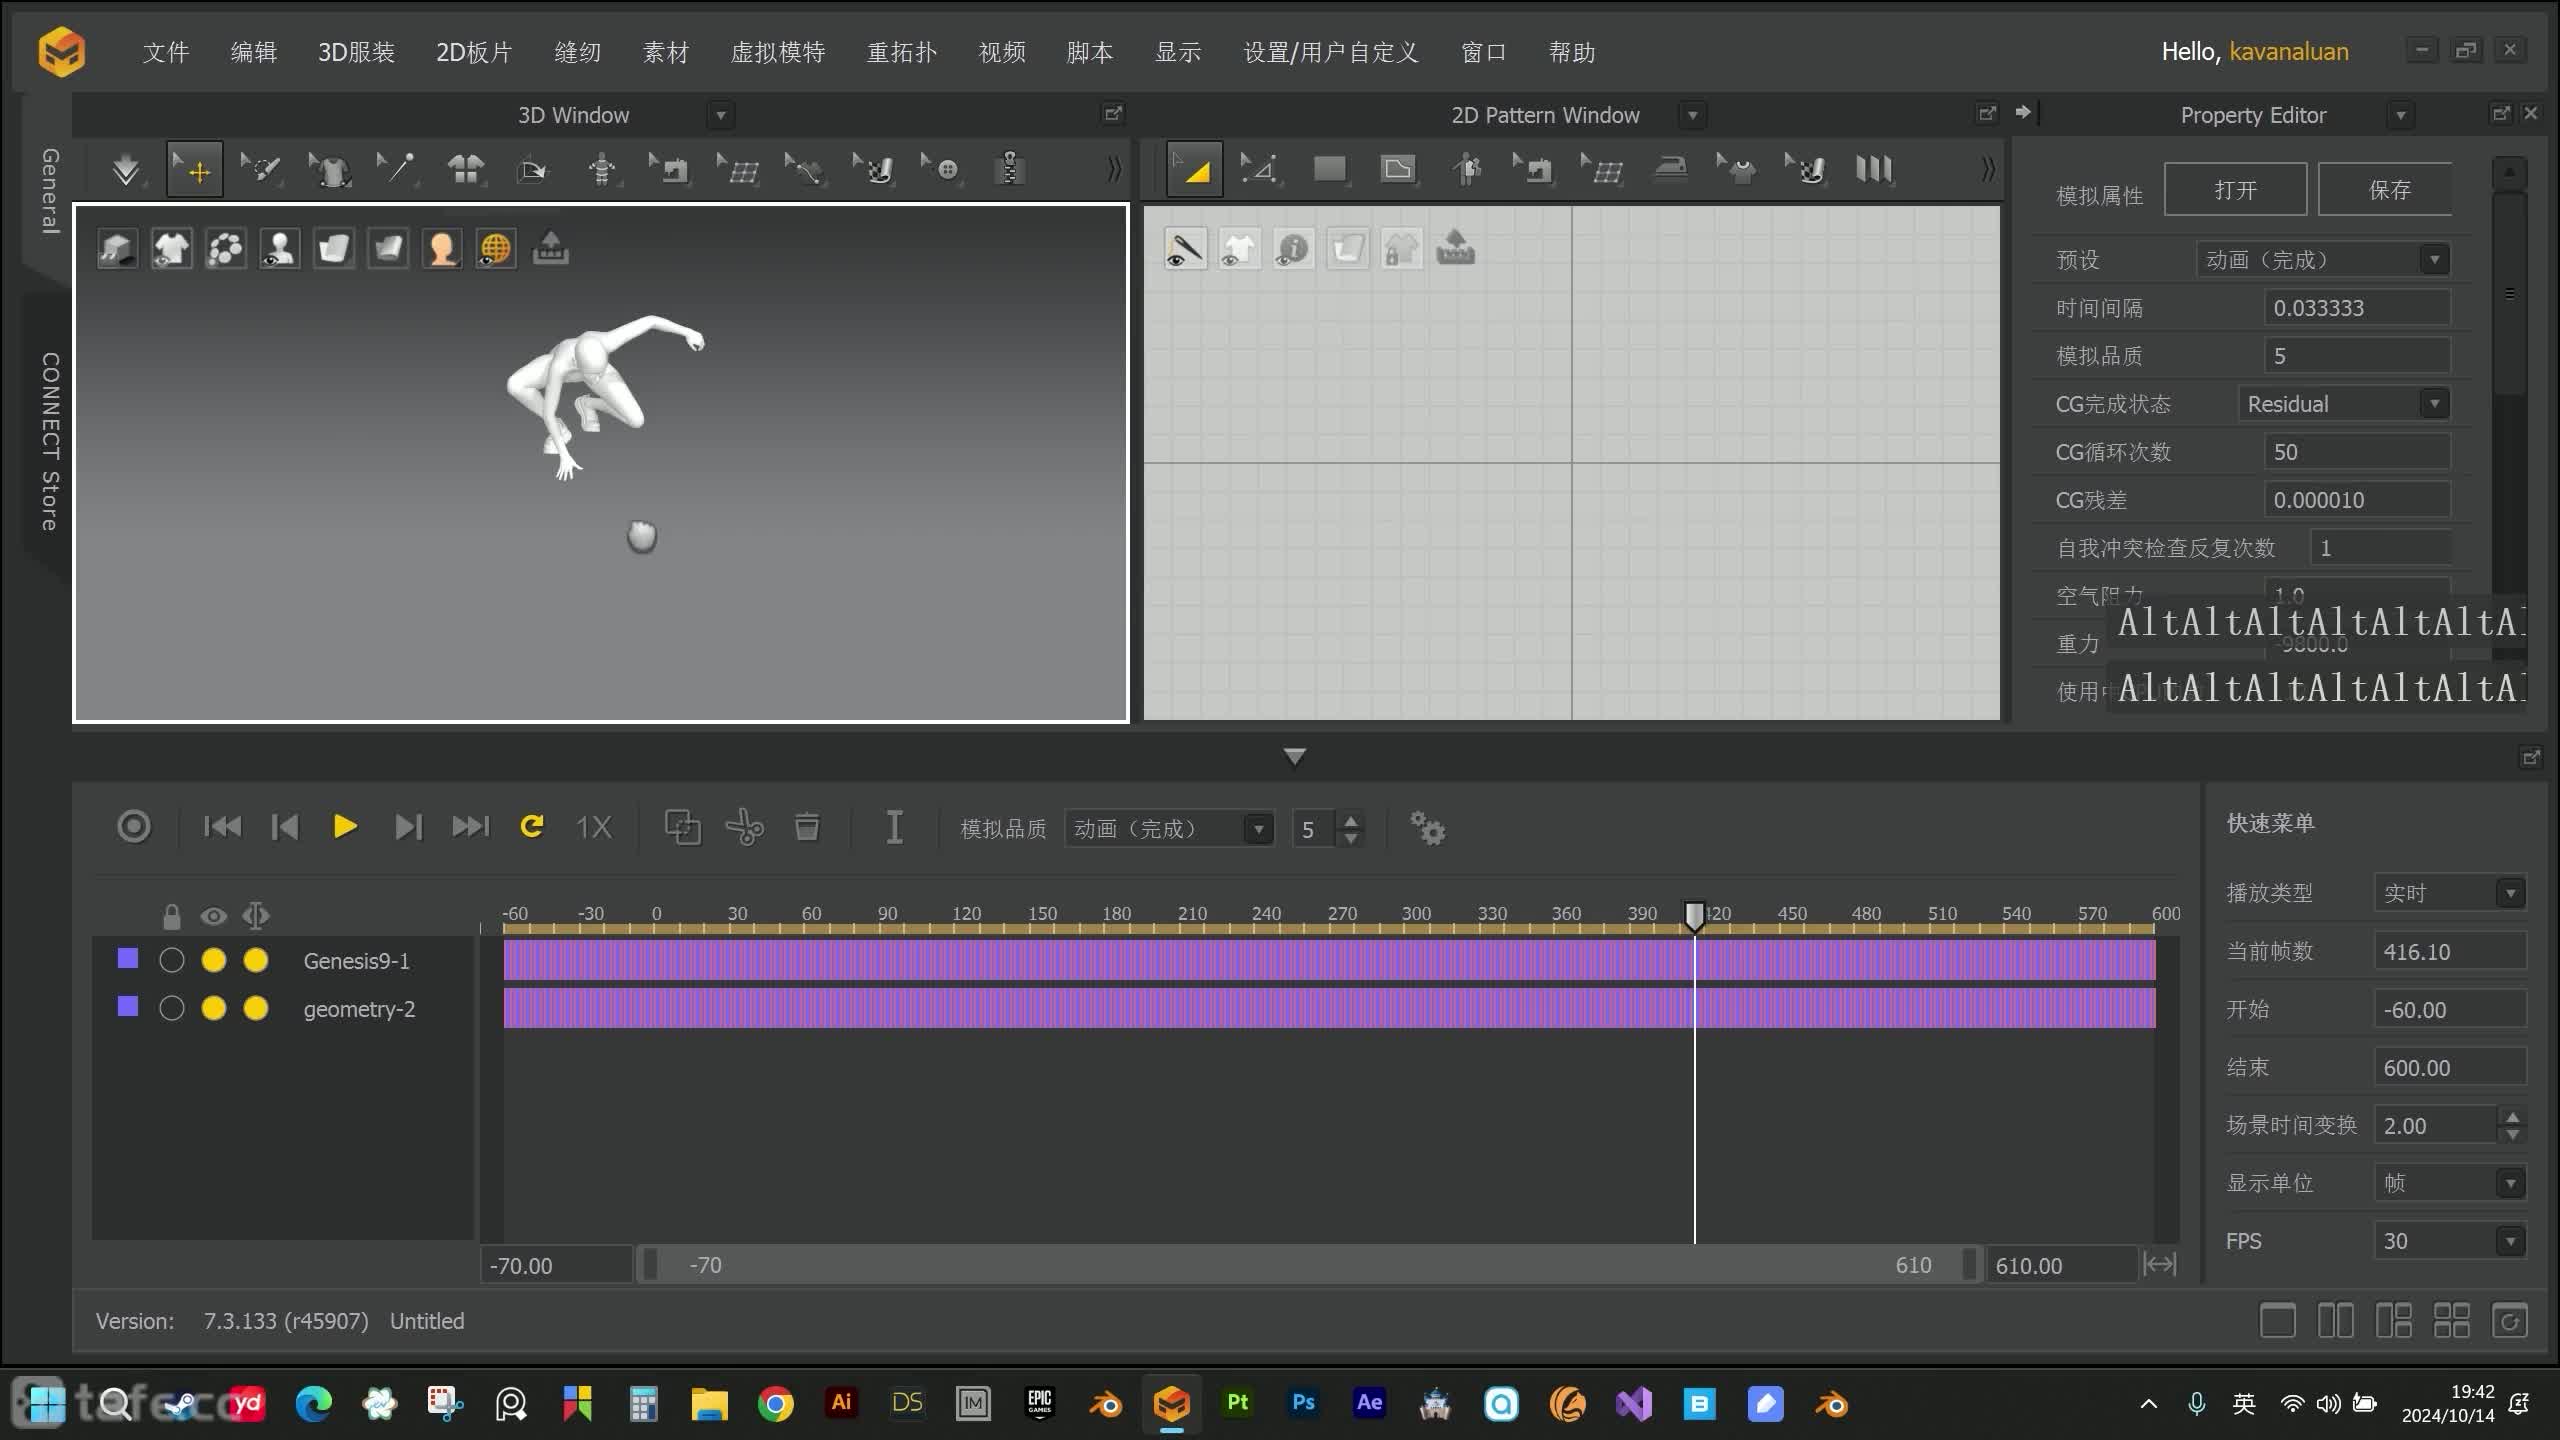
Task: Select the Rectangle tool in 2D toolbar
Action: click(1329, 169)
